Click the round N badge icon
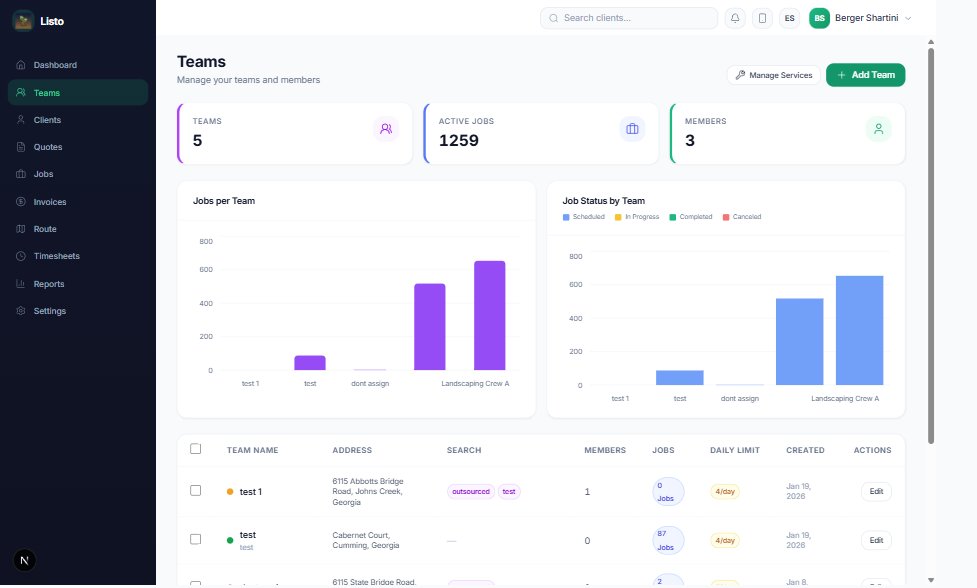This screenshot has width=977, height=588. coord(24,561)
